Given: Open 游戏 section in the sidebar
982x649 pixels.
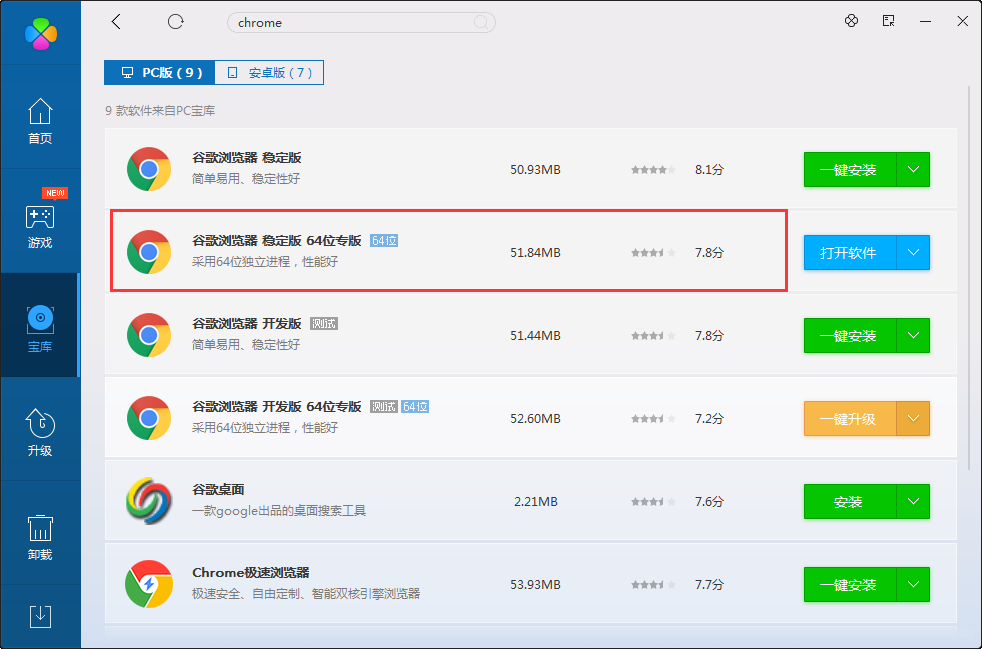Looking at the screenshot, I should [40, 221].
